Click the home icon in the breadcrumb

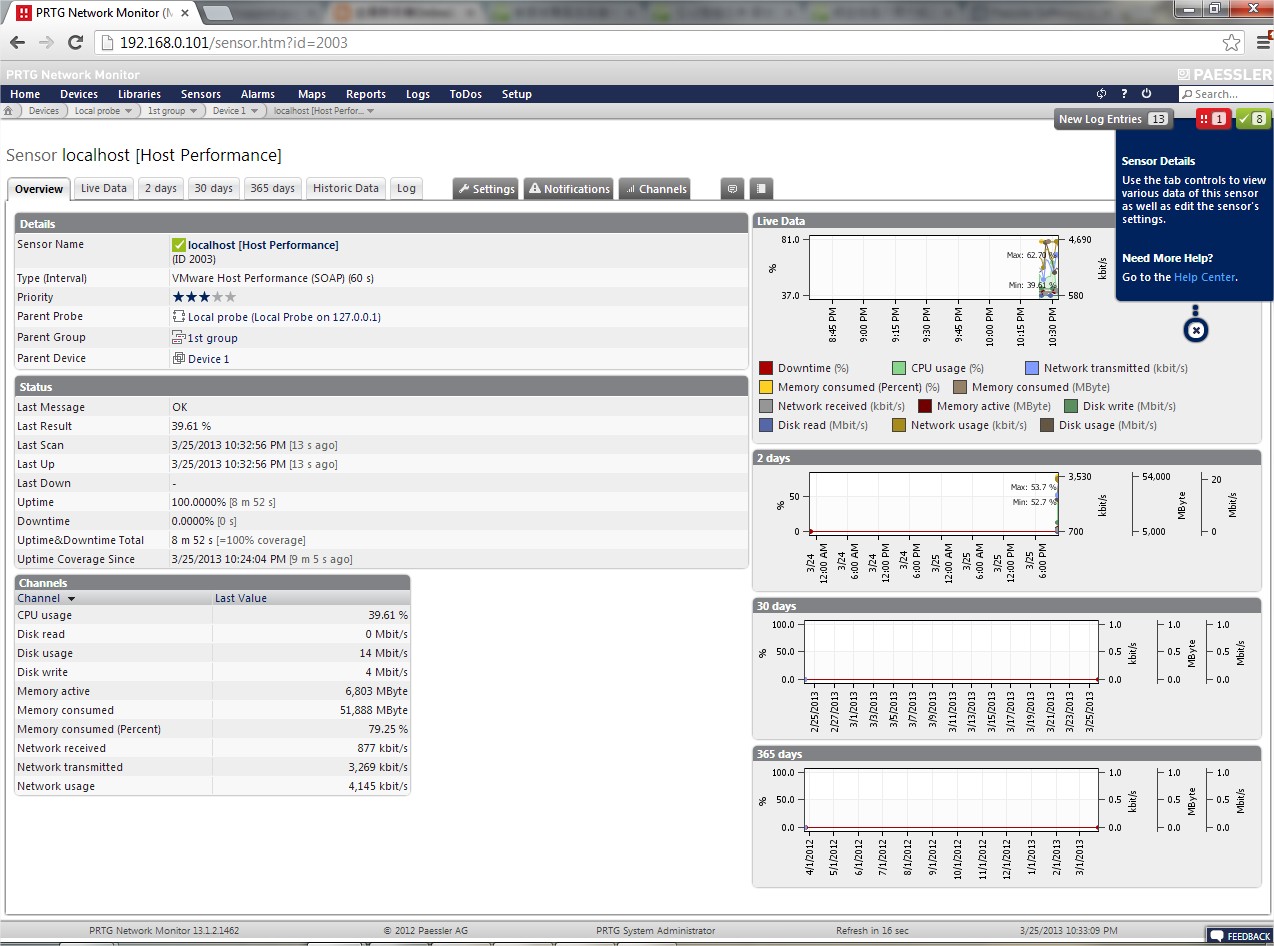(8, 111)
